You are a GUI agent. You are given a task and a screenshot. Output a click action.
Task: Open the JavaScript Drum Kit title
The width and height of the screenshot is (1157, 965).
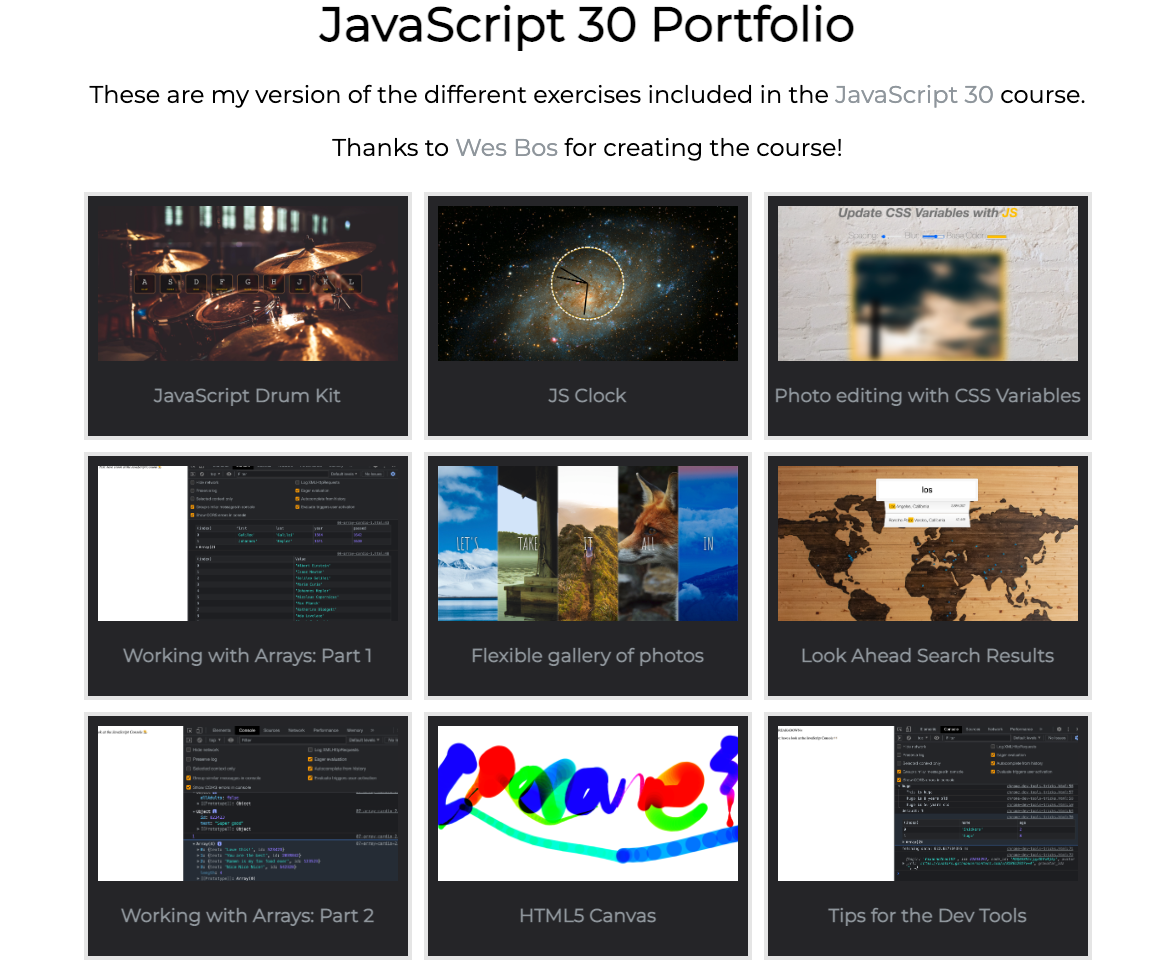pos(247,396)
